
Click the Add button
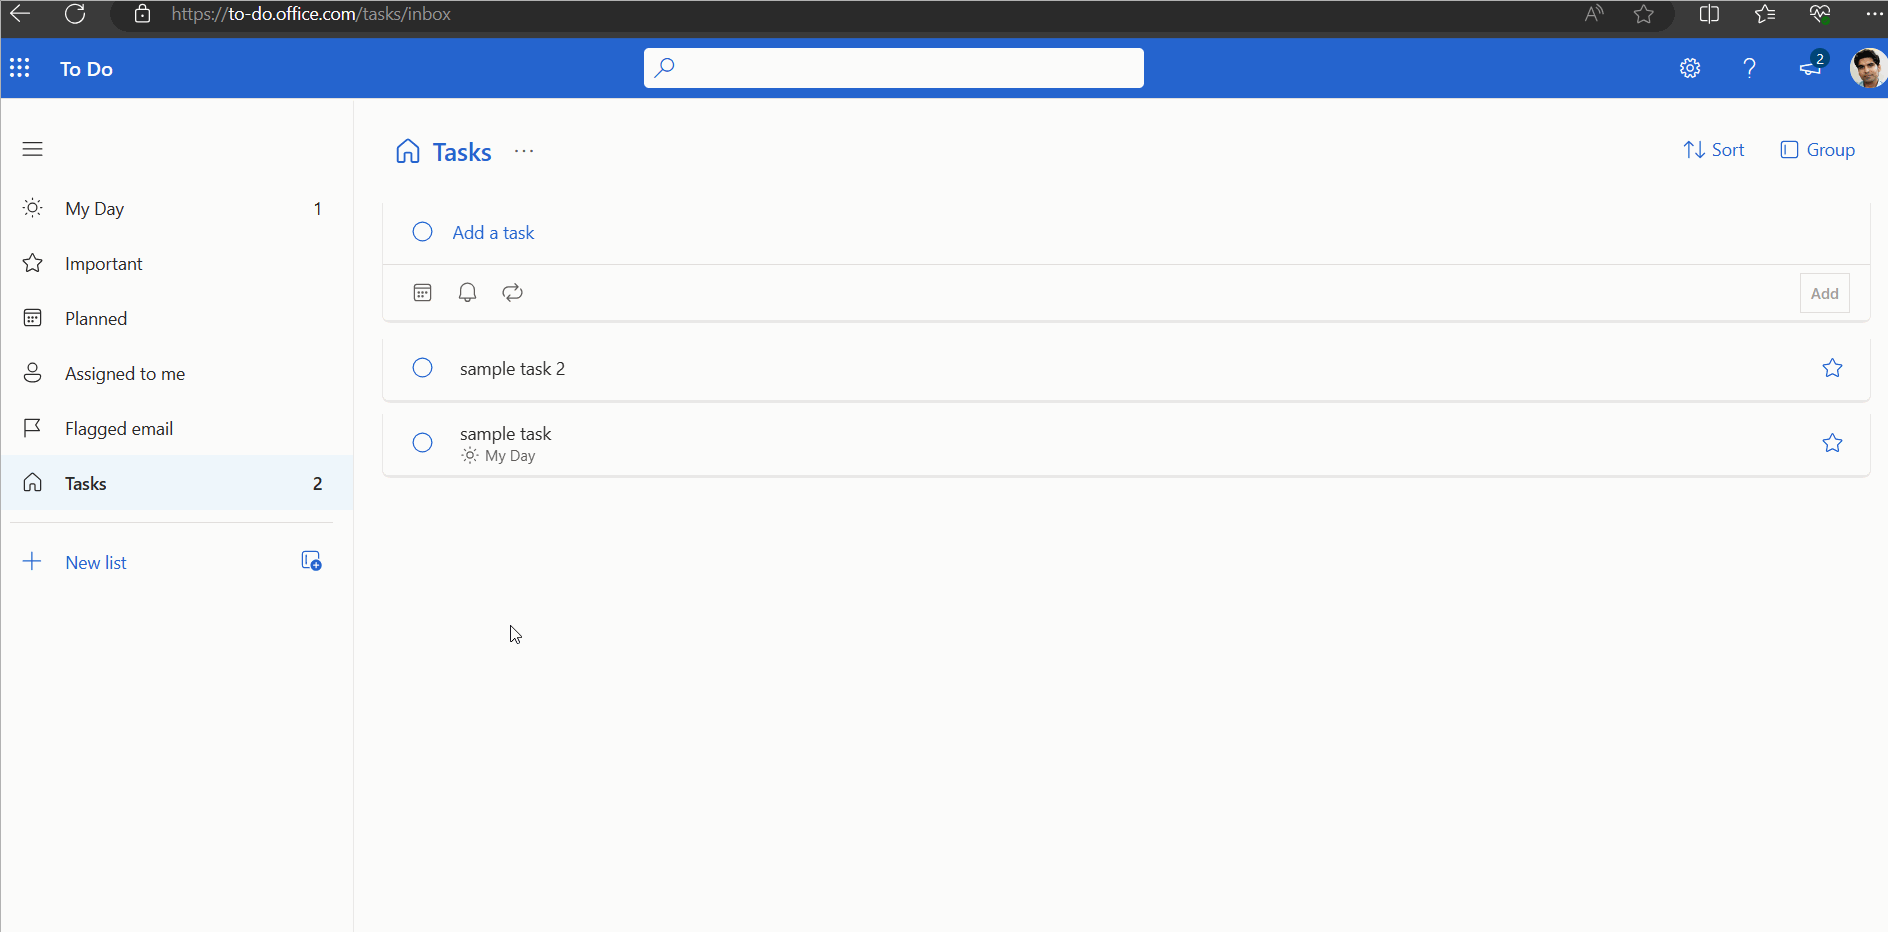pyautogui.click(x=1824, y=292)
